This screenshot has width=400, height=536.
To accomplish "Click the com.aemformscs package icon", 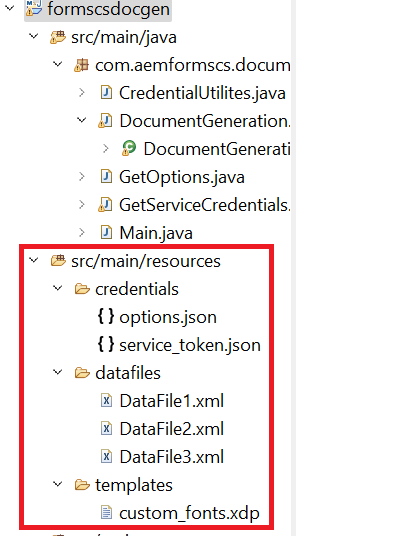I will point(81,65).
